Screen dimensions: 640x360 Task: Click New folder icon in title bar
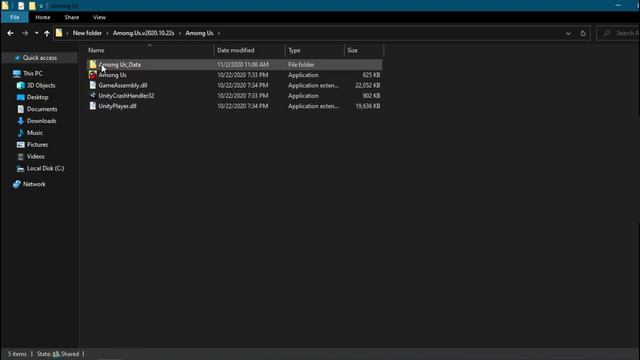point(32,6)
